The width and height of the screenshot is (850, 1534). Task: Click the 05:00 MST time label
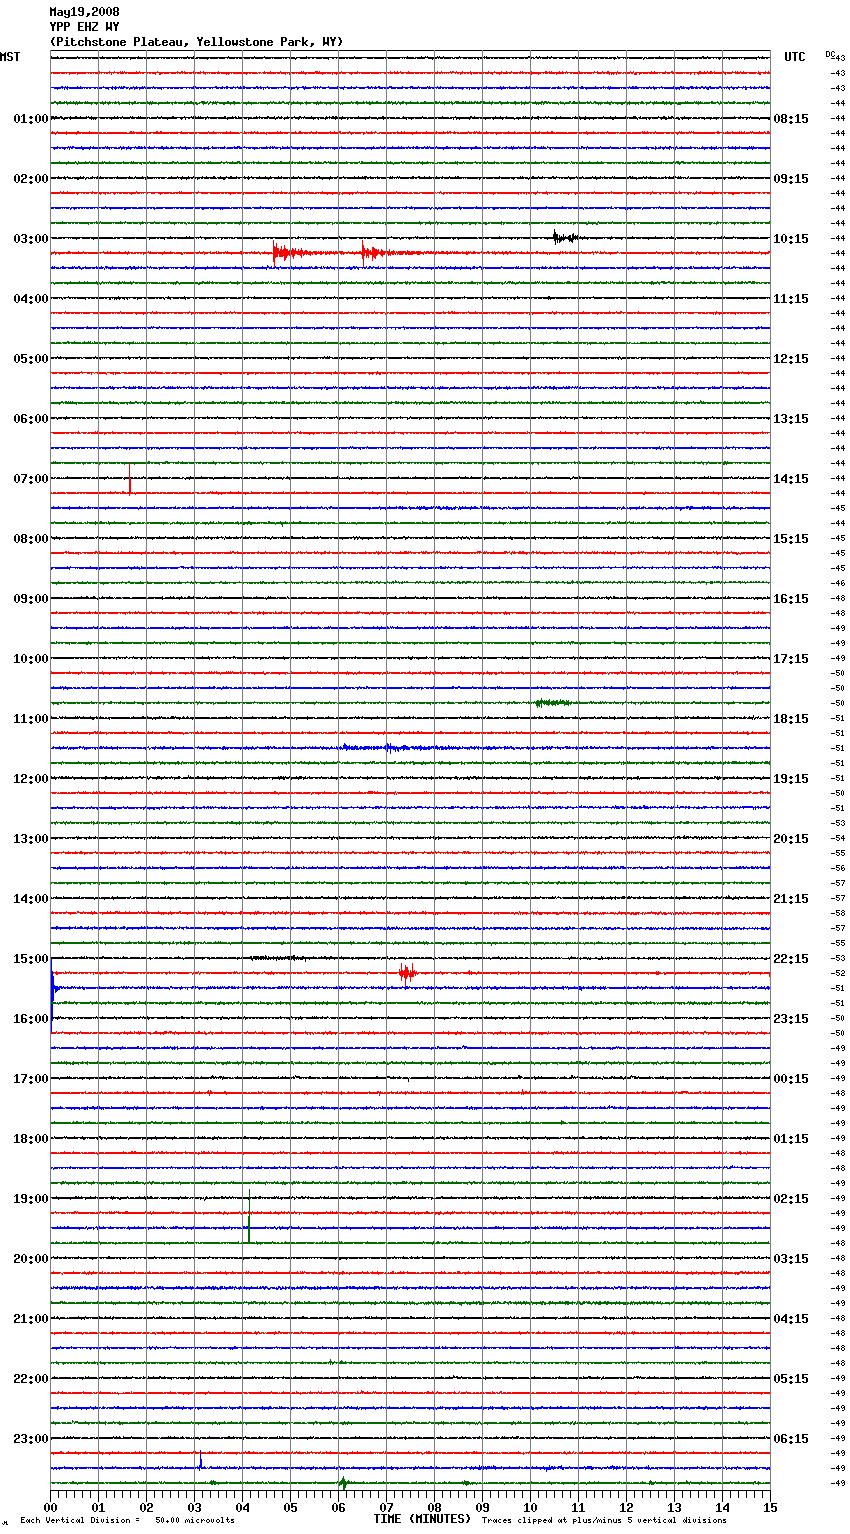[31, 359]
